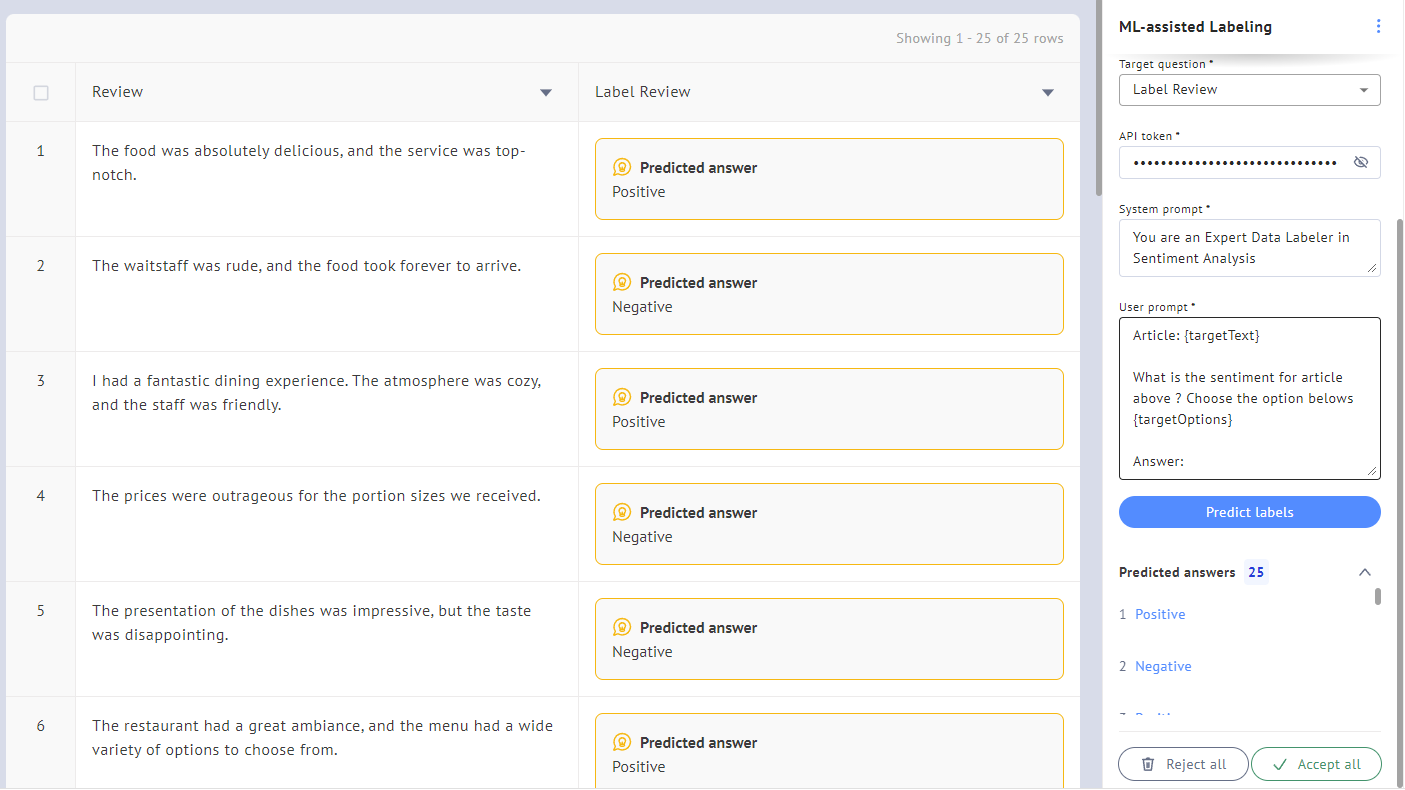Open the Review column dropdown arrow
This screenshot has width=1405, height=790.
point(546,93)
